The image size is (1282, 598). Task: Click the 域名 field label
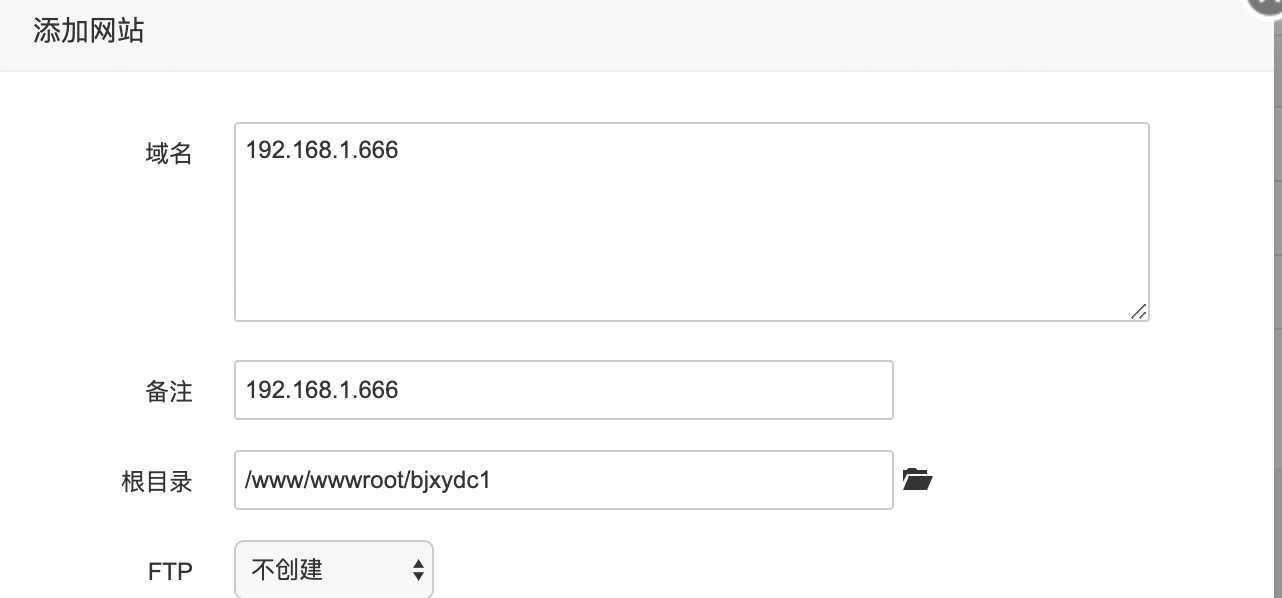pyautogui.click(x=169, y=153)
